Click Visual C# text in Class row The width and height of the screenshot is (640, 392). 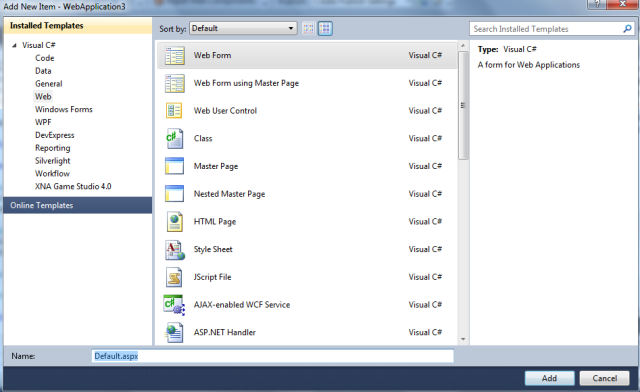click(x=425, y=138)
